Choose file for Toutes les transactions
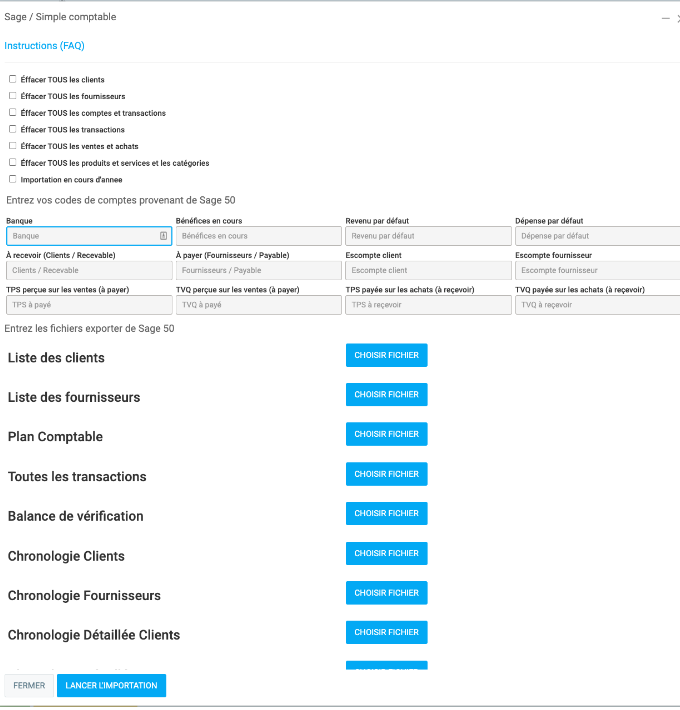Viewport: 680px width, 710px height. tap(386, 474)
